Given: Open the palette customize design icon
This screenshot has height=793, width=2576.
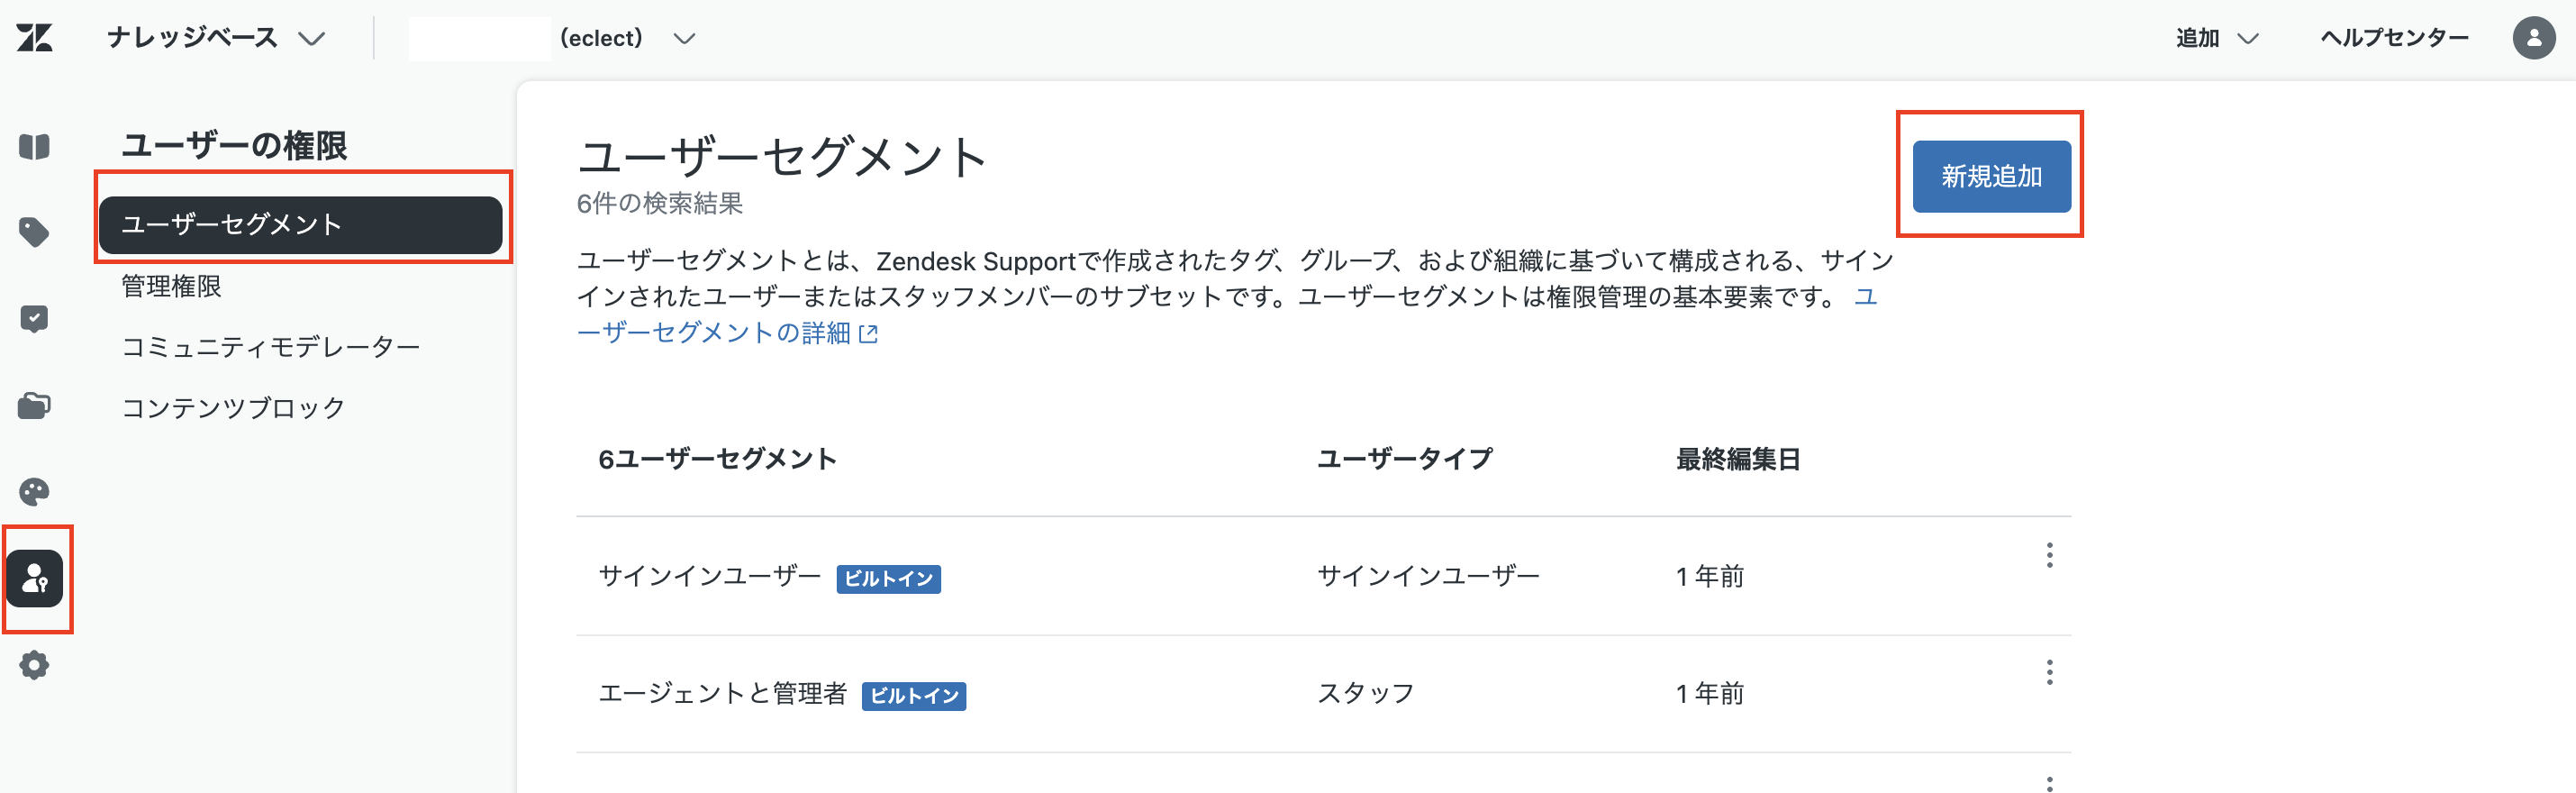Looking at the screenshot, I should coord(34,492).
